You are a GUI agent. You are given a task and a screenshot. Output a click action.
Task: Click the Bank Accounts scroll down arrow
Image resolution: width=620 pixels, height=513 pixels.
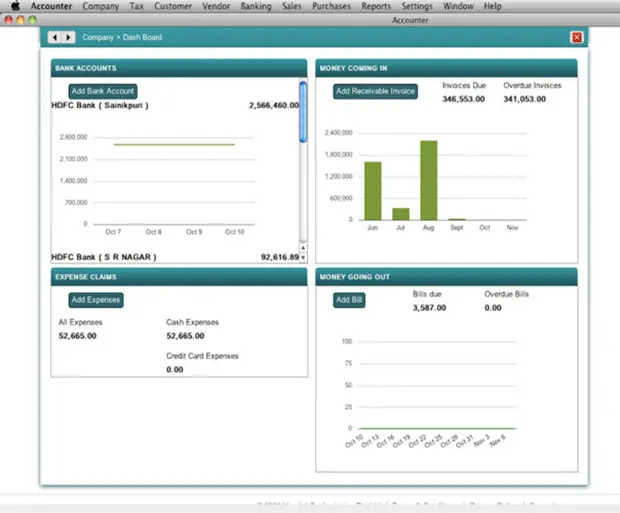pos(303,257)
